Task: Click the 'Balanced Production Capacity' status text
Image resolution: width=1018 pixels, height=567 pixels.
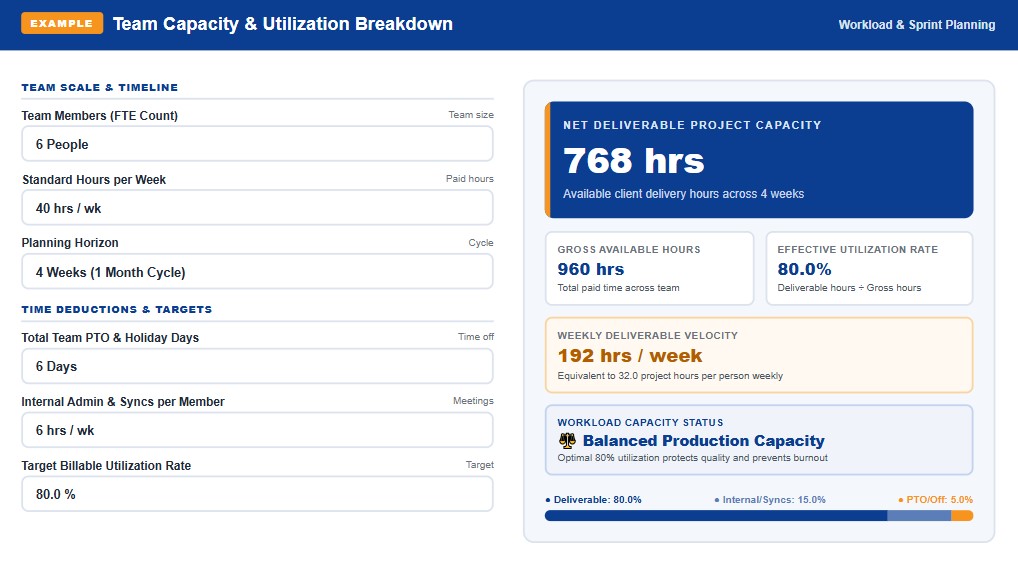Action: pos(704,440)
